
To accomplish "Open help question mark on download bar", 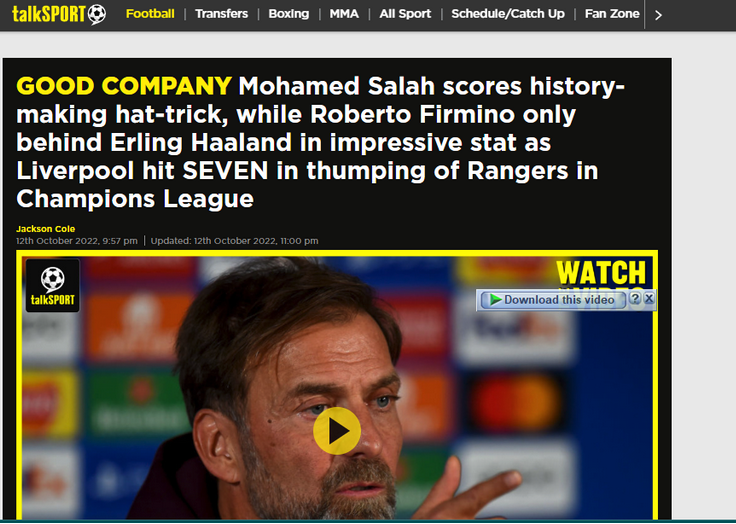I will coord(635,298).
